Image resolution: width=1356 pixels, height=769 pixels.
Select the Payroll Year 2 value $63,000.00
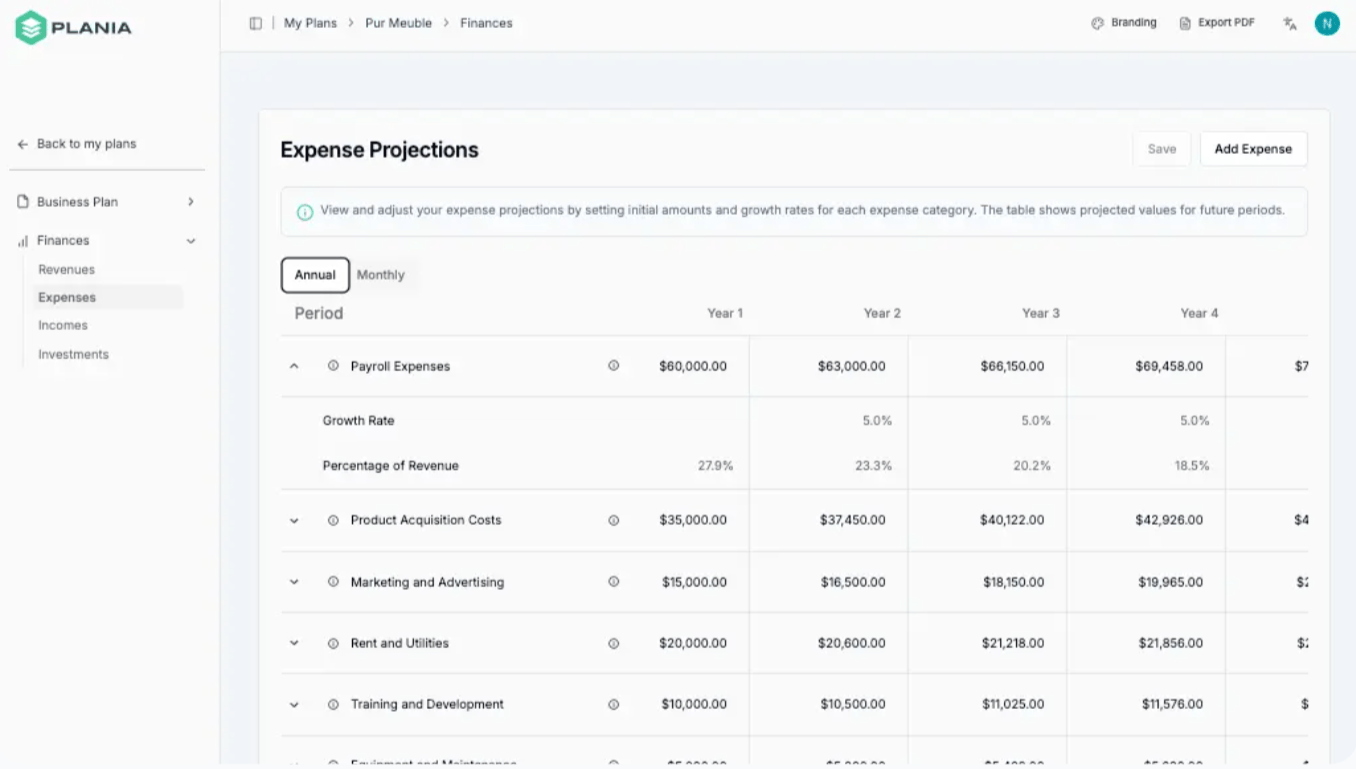[x=851, y=366]
